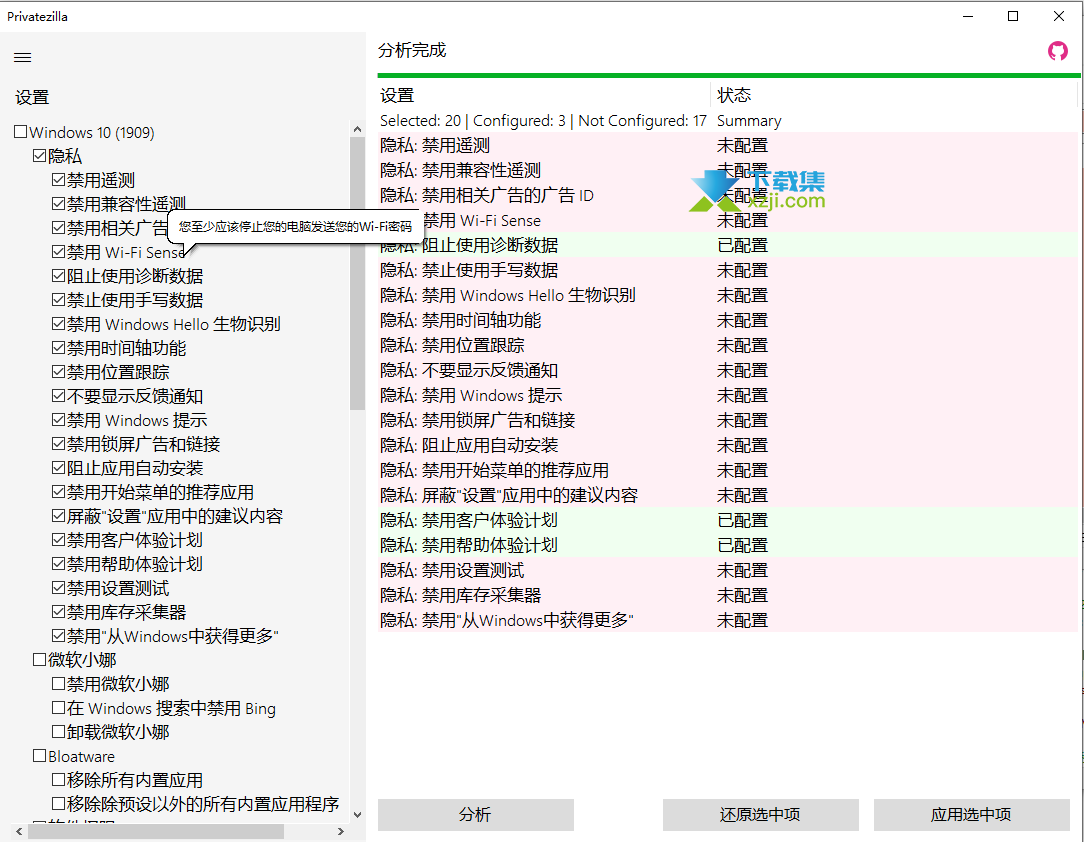The width and height of the screenshot is (1084, 842).
Task: Uncheck 禁用时间轴功能 checkbox
Action: pos(59,348)
